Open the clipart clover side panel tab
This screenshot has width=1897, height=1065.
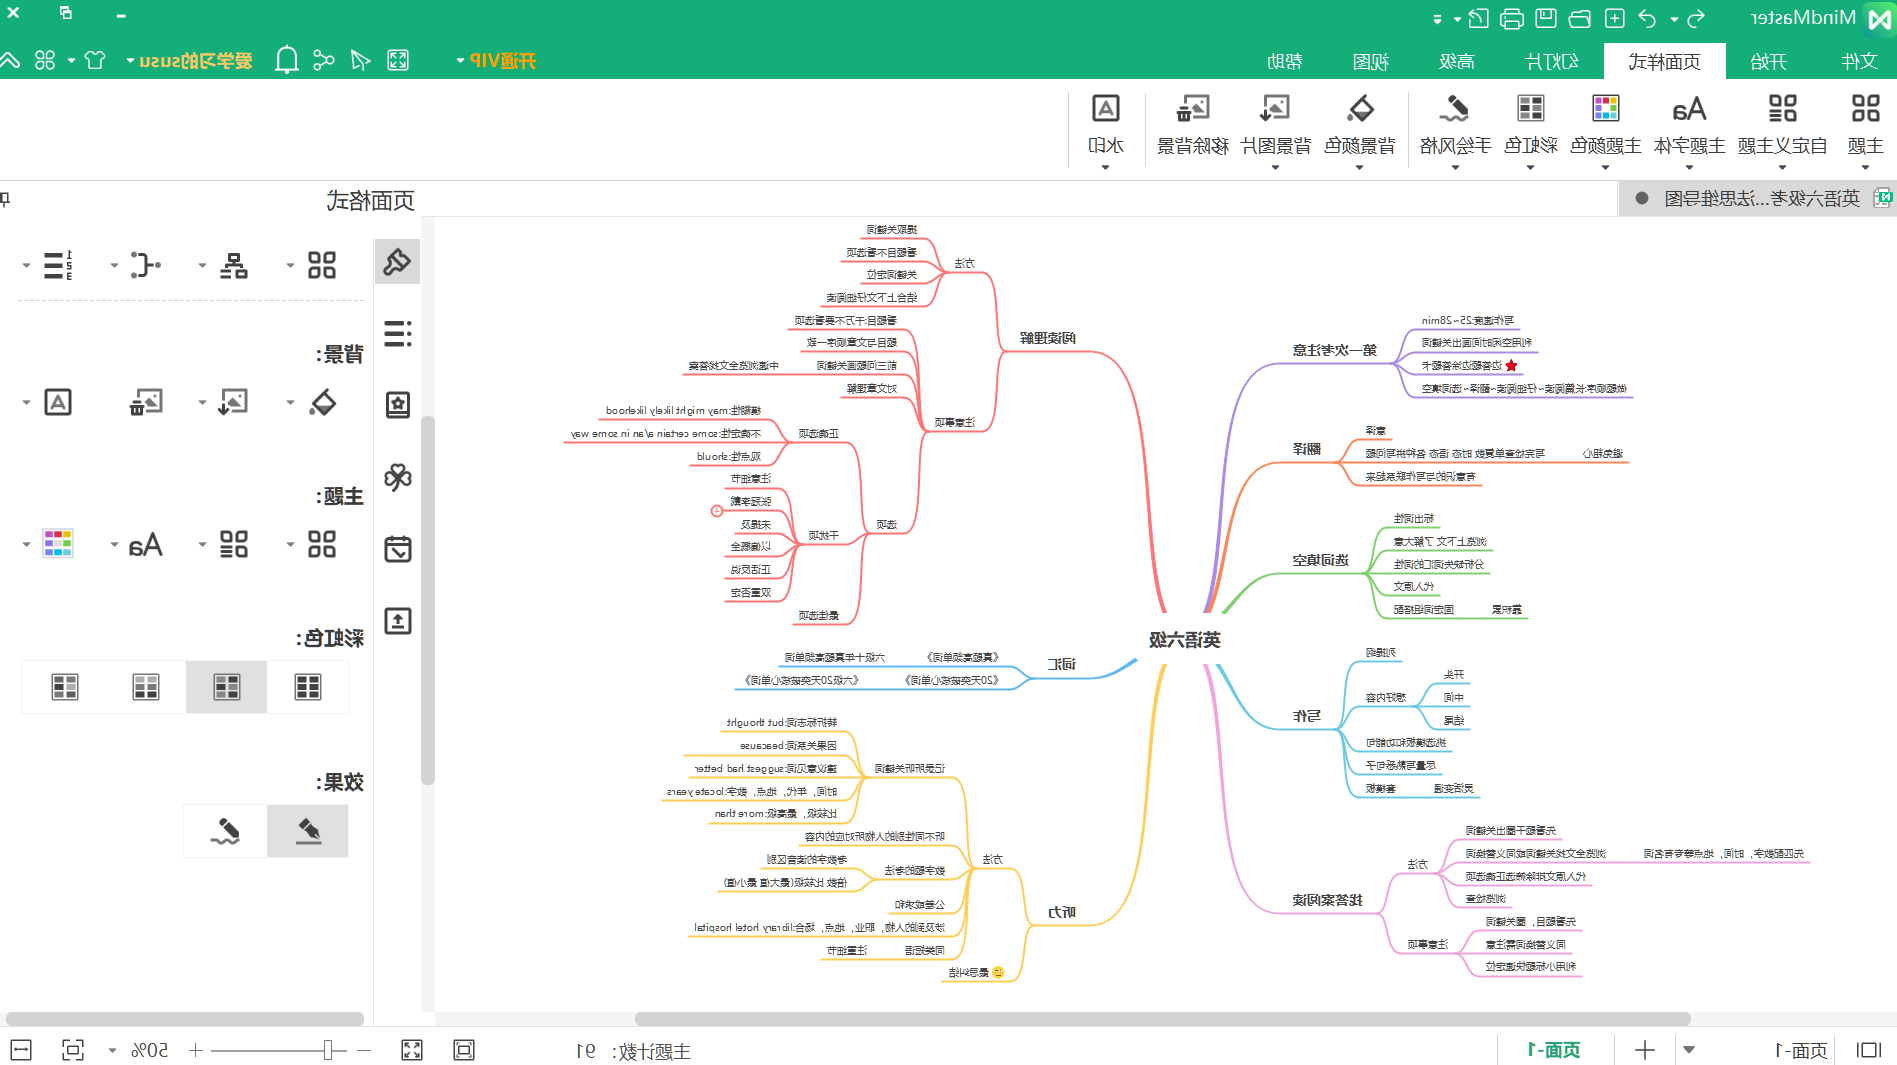tap(397, 477)
